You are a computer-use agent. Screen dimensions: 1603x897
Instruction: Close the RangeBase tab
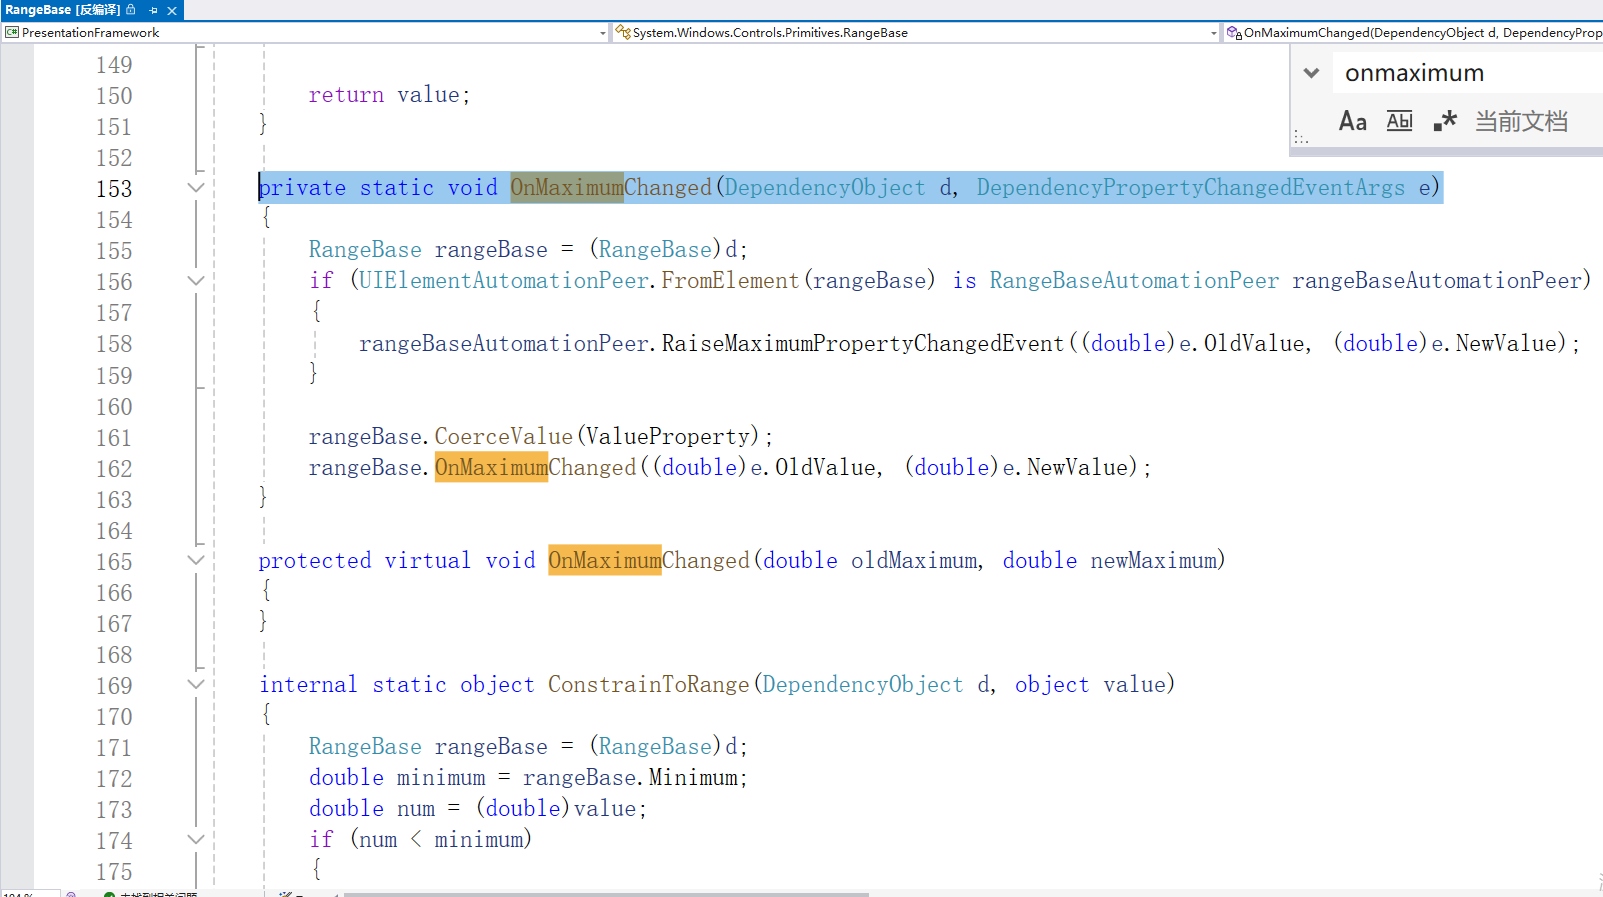(x=172, y=10)
